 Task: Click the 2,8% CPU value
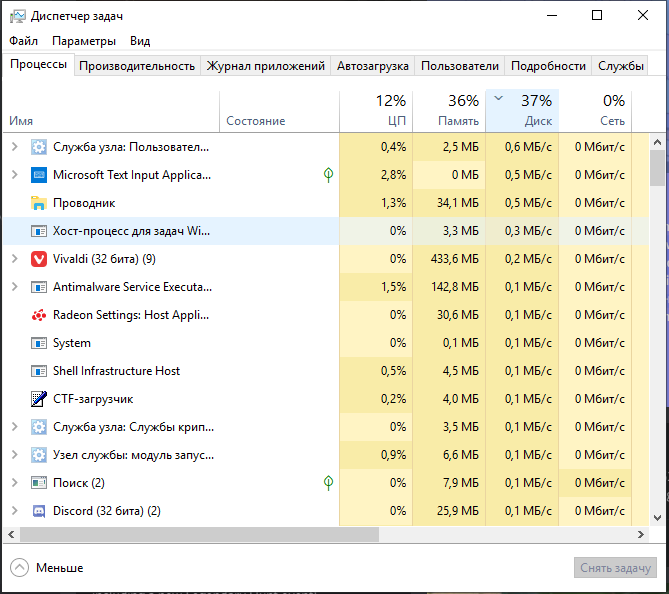tap(393, 175)
